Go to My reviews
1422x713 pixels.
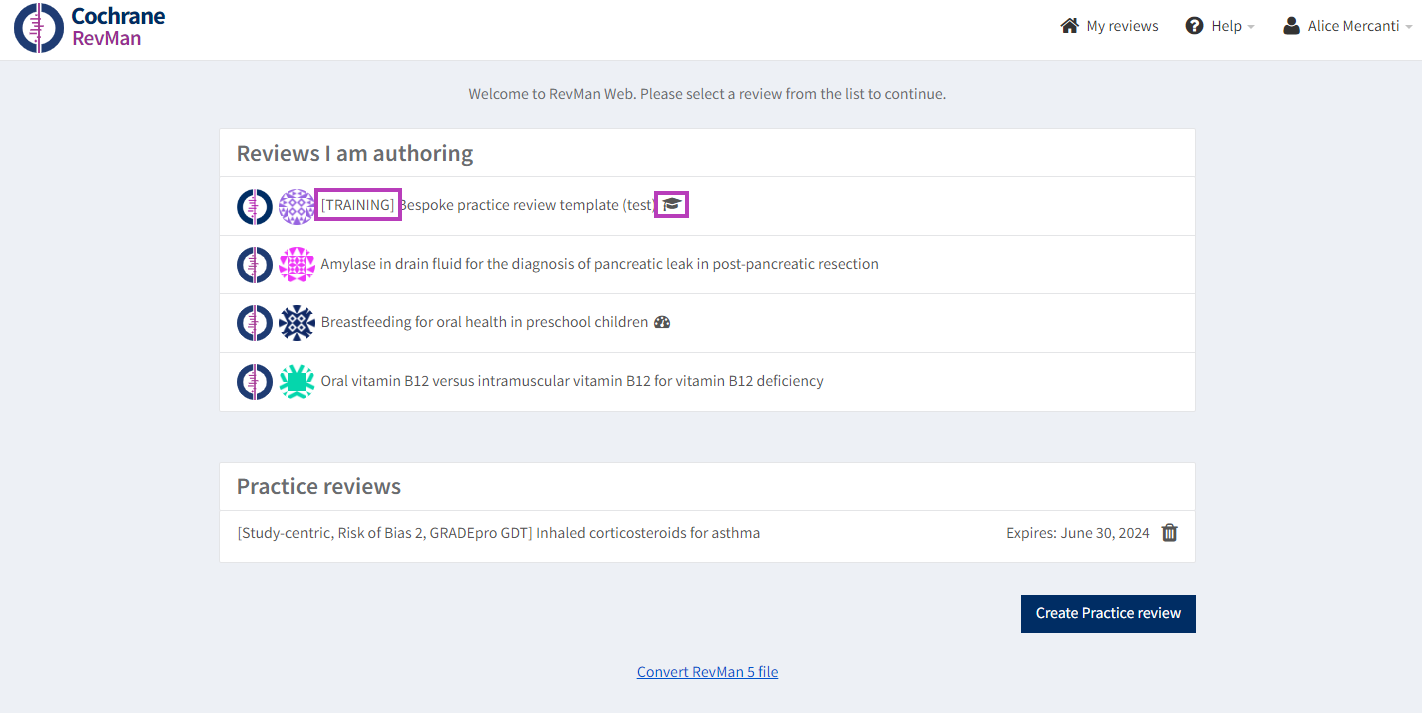1122,26
